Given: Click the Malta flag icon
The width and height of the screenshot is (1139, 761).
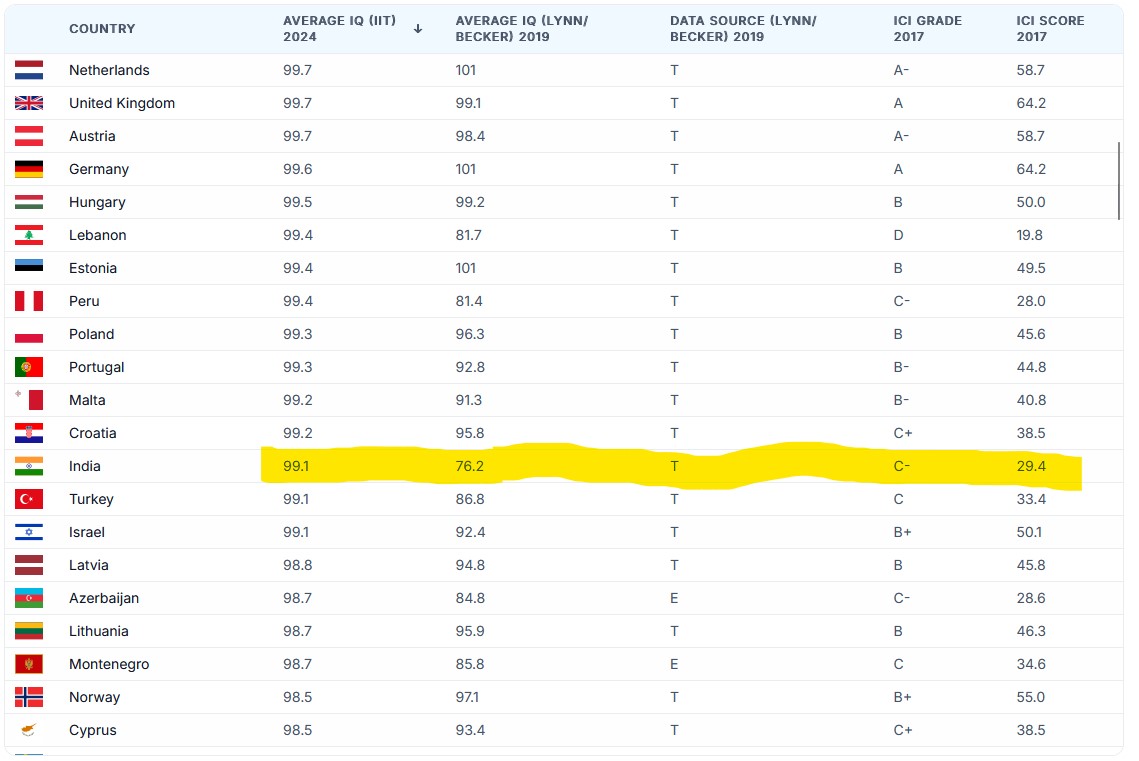Looking at the screenshot, I should (28, 399).
